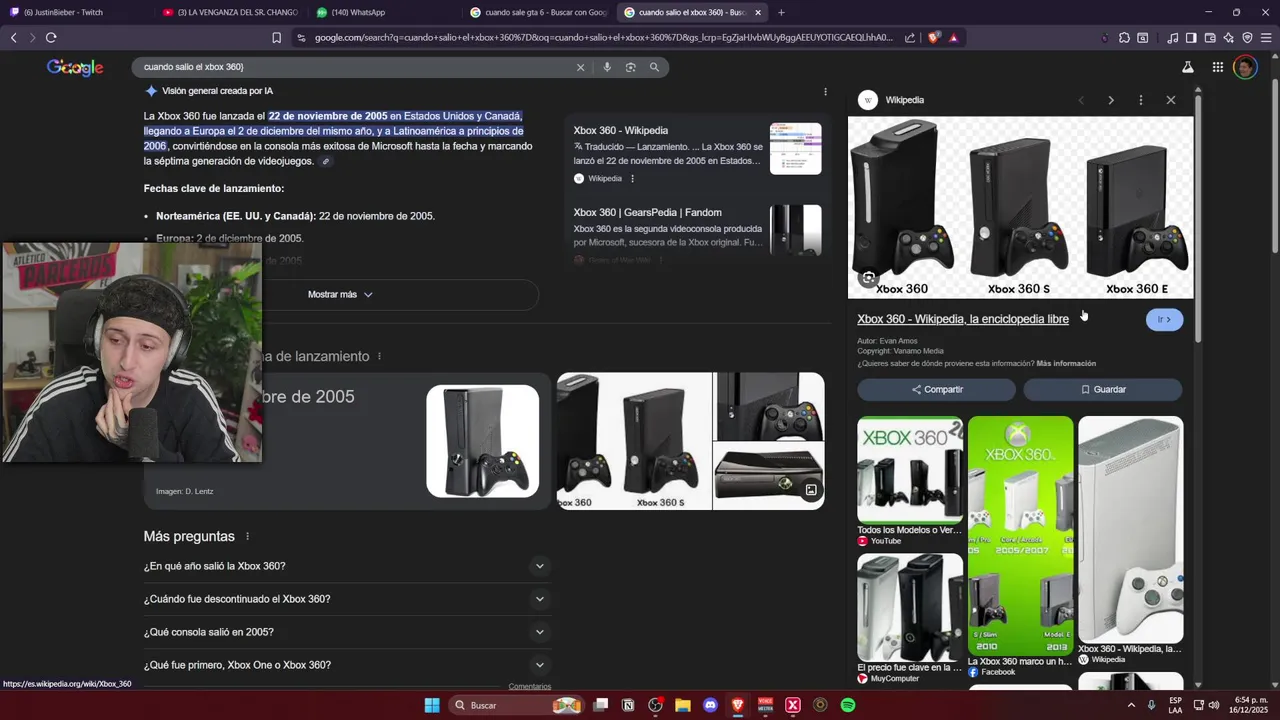Open browser main hamburger menu
This screenshot has height=720, width=1280.
pos(1266,38)
